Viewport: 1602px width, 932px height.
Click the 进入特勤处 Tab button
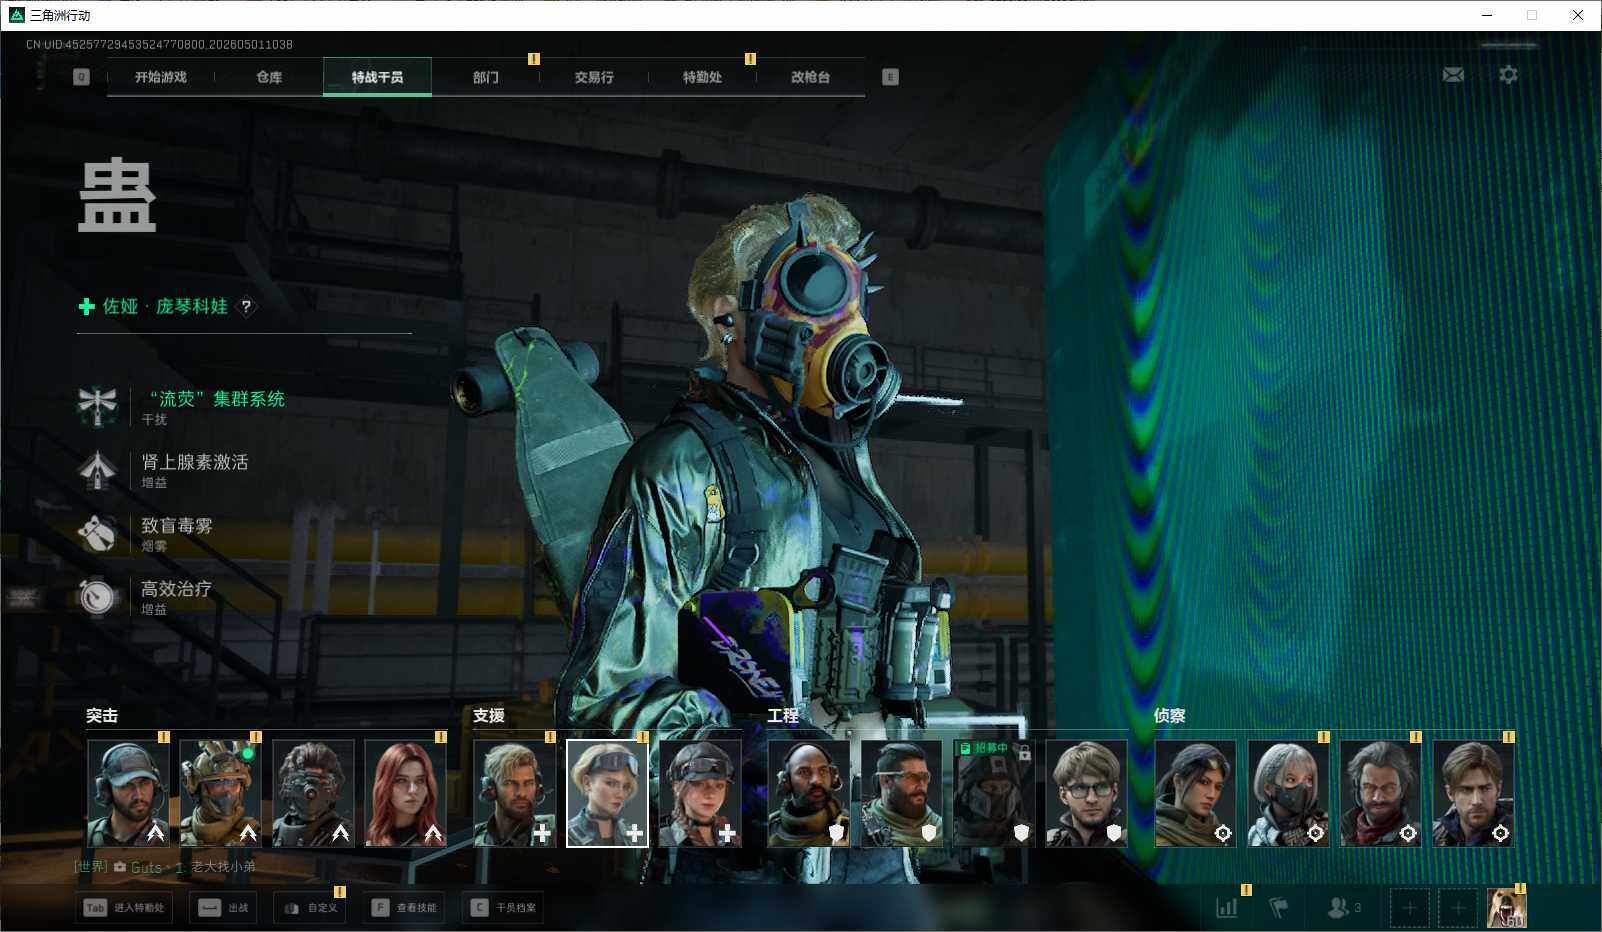pyautogui.click(x=124, y=908)
